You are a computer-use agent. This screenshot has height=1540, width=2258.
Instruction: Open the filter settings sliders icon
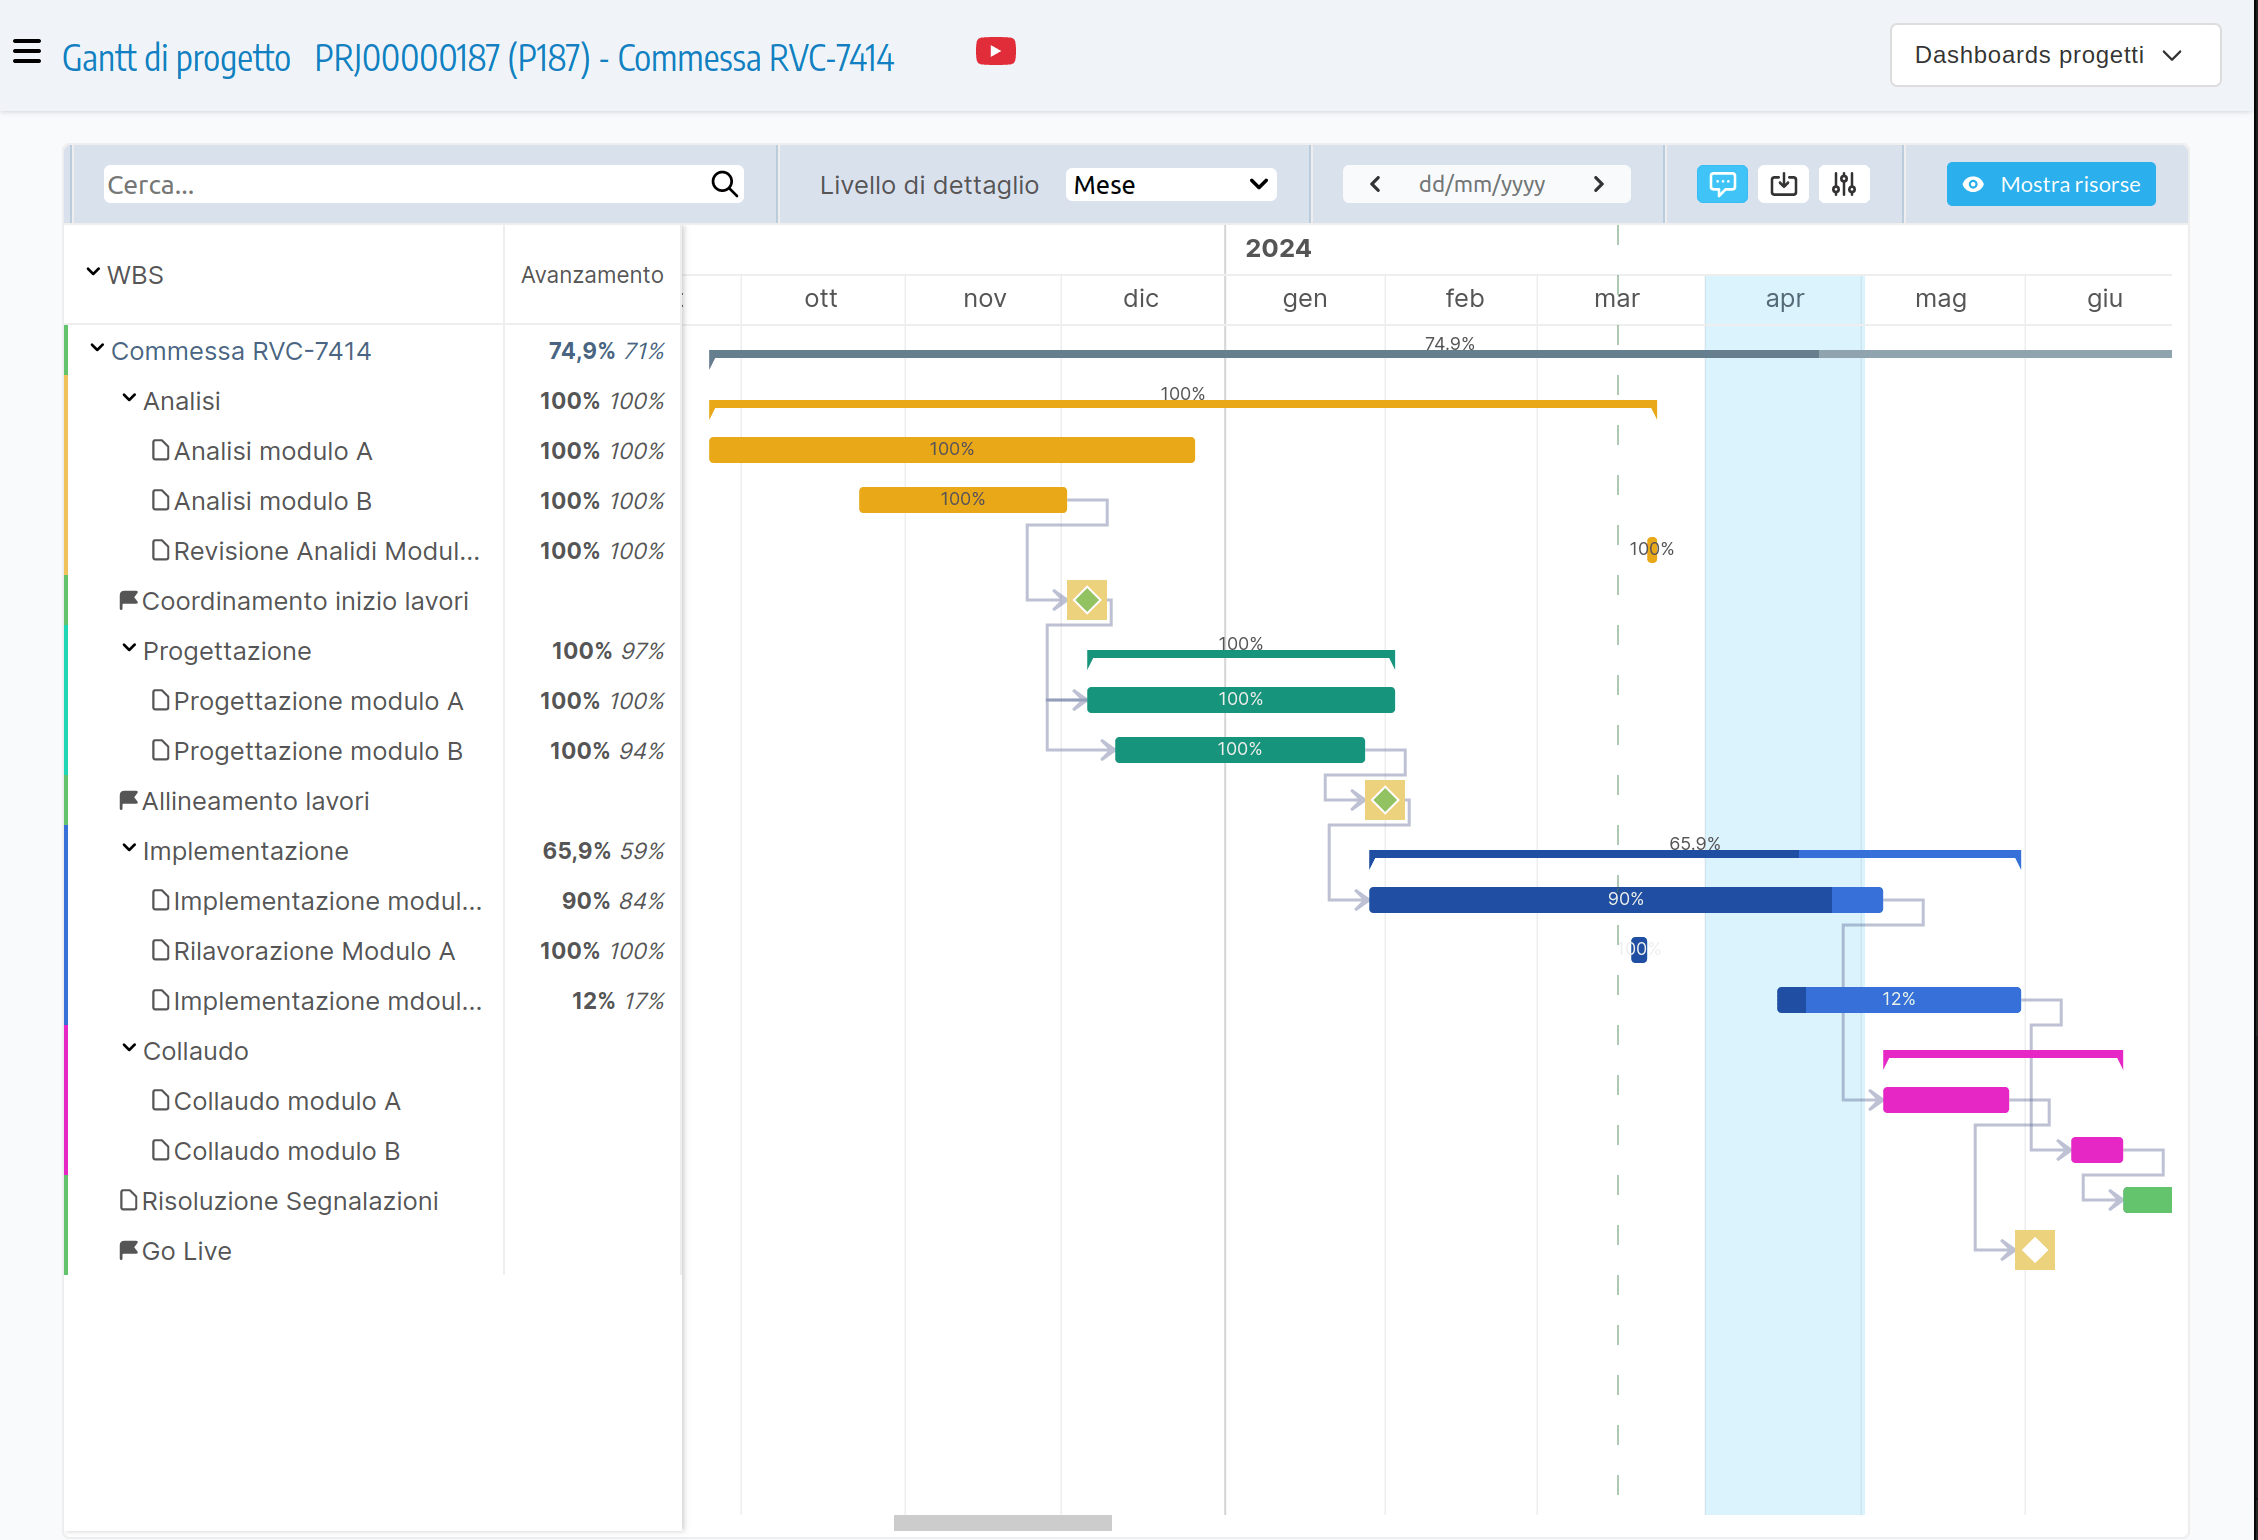[x=1844, y=184]
